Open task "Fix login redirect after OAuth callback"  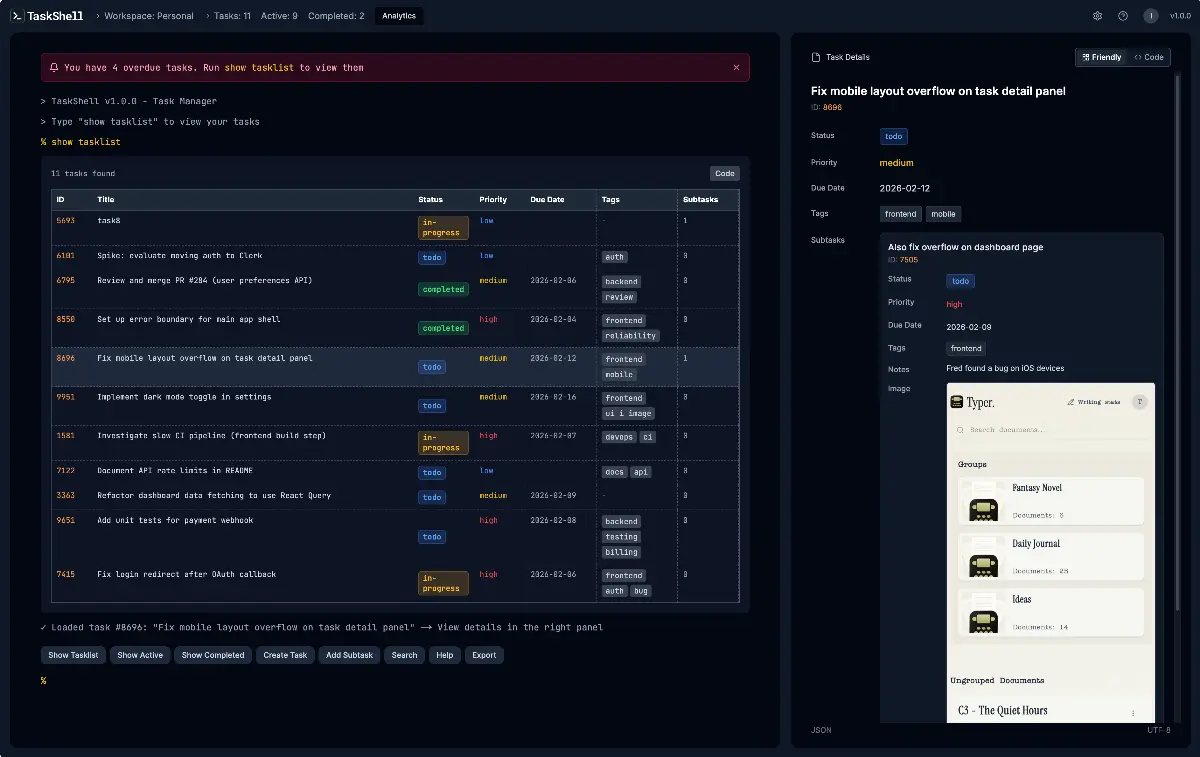[186, 575]
